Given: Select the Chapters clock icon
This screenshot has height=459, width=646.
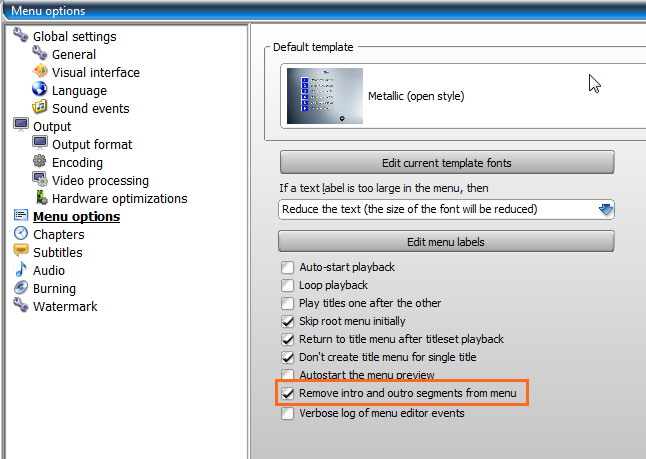Looking at the screenshot, I should click(21, 233).
